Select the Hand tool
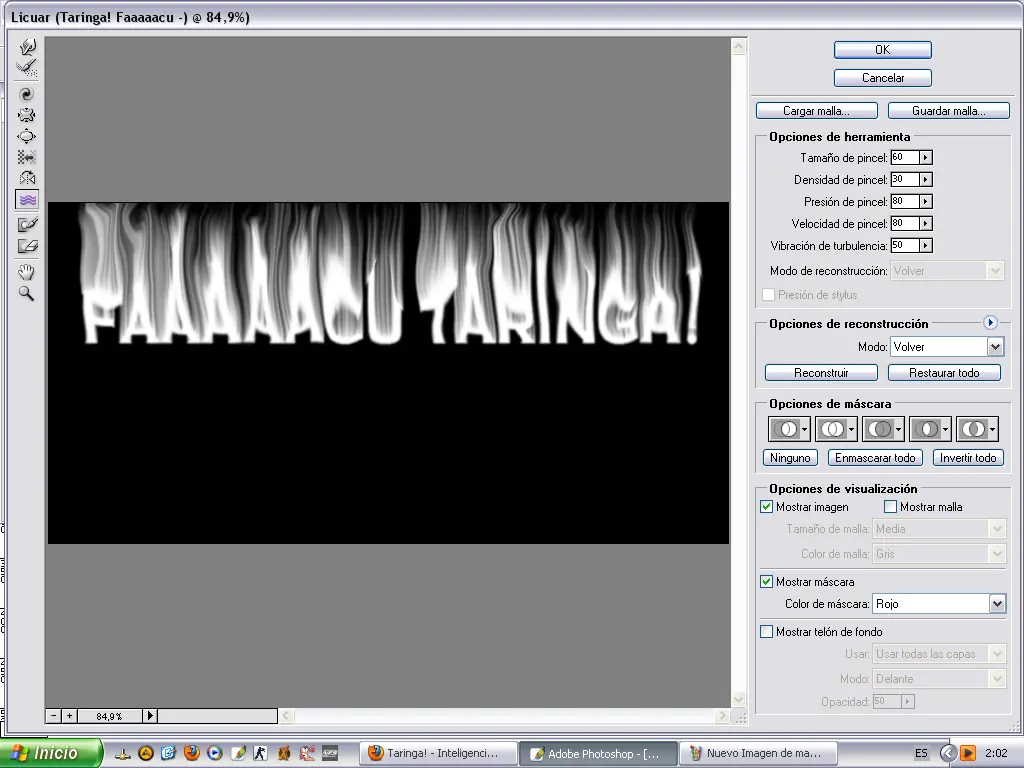Screen dimensions: 1024x768 27,272
